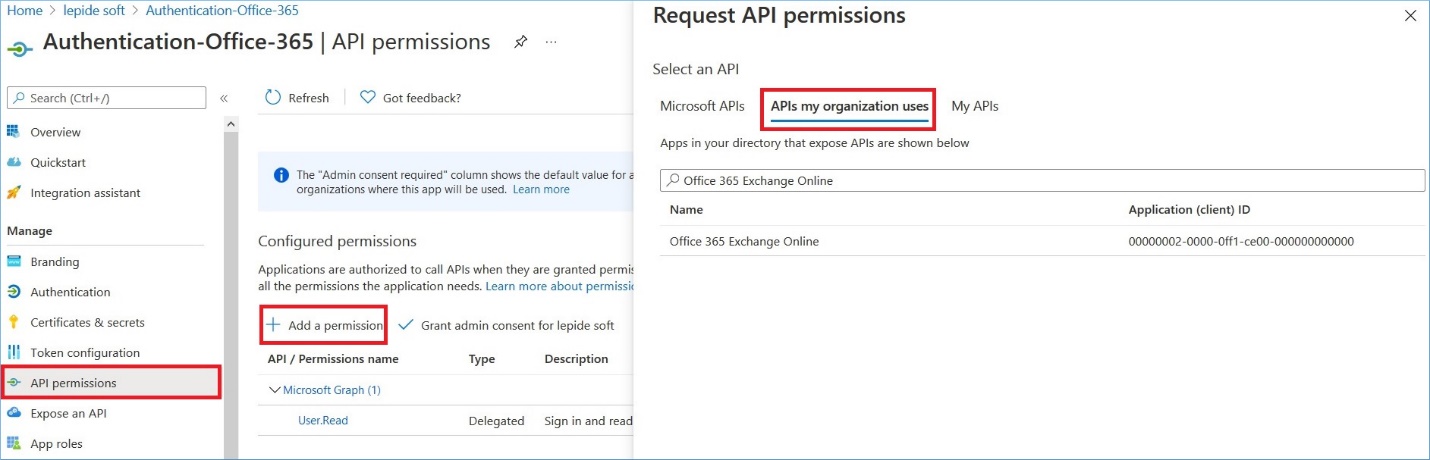This screenshot has width=1430, height=460.
Task: Pin the Authentication-Office-365 blade
Action: (x=520, y=42)
